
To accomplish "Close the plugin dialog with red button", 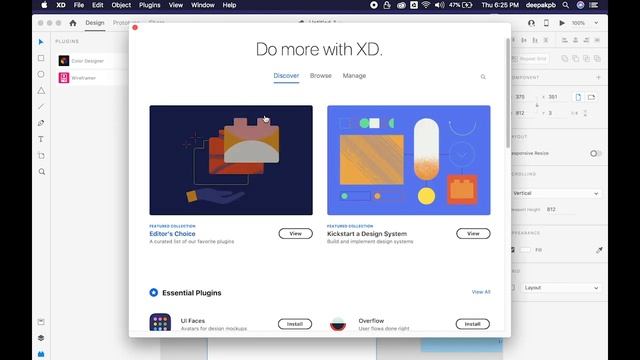I will pyautogui.click(x=135, y=27).
